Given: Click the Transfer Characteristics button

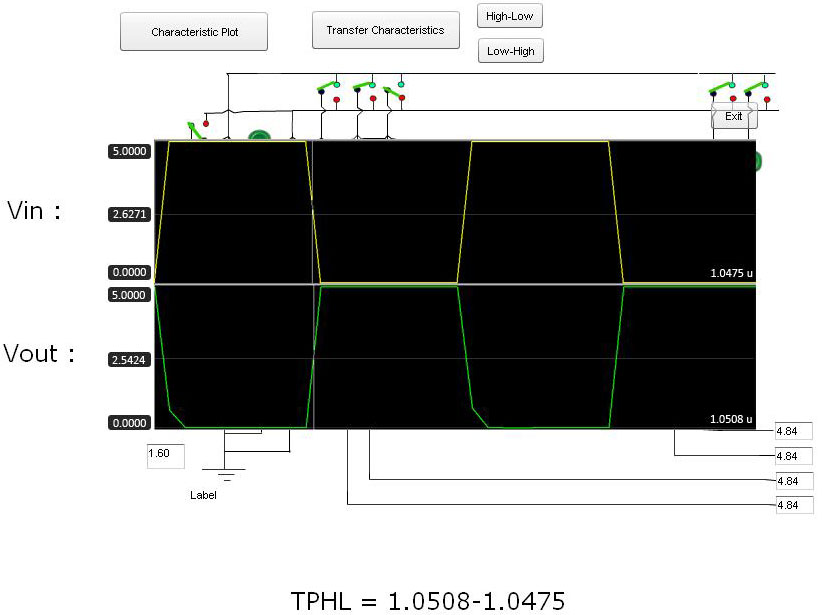Looking at the screenshot, I should coord(385,30).
